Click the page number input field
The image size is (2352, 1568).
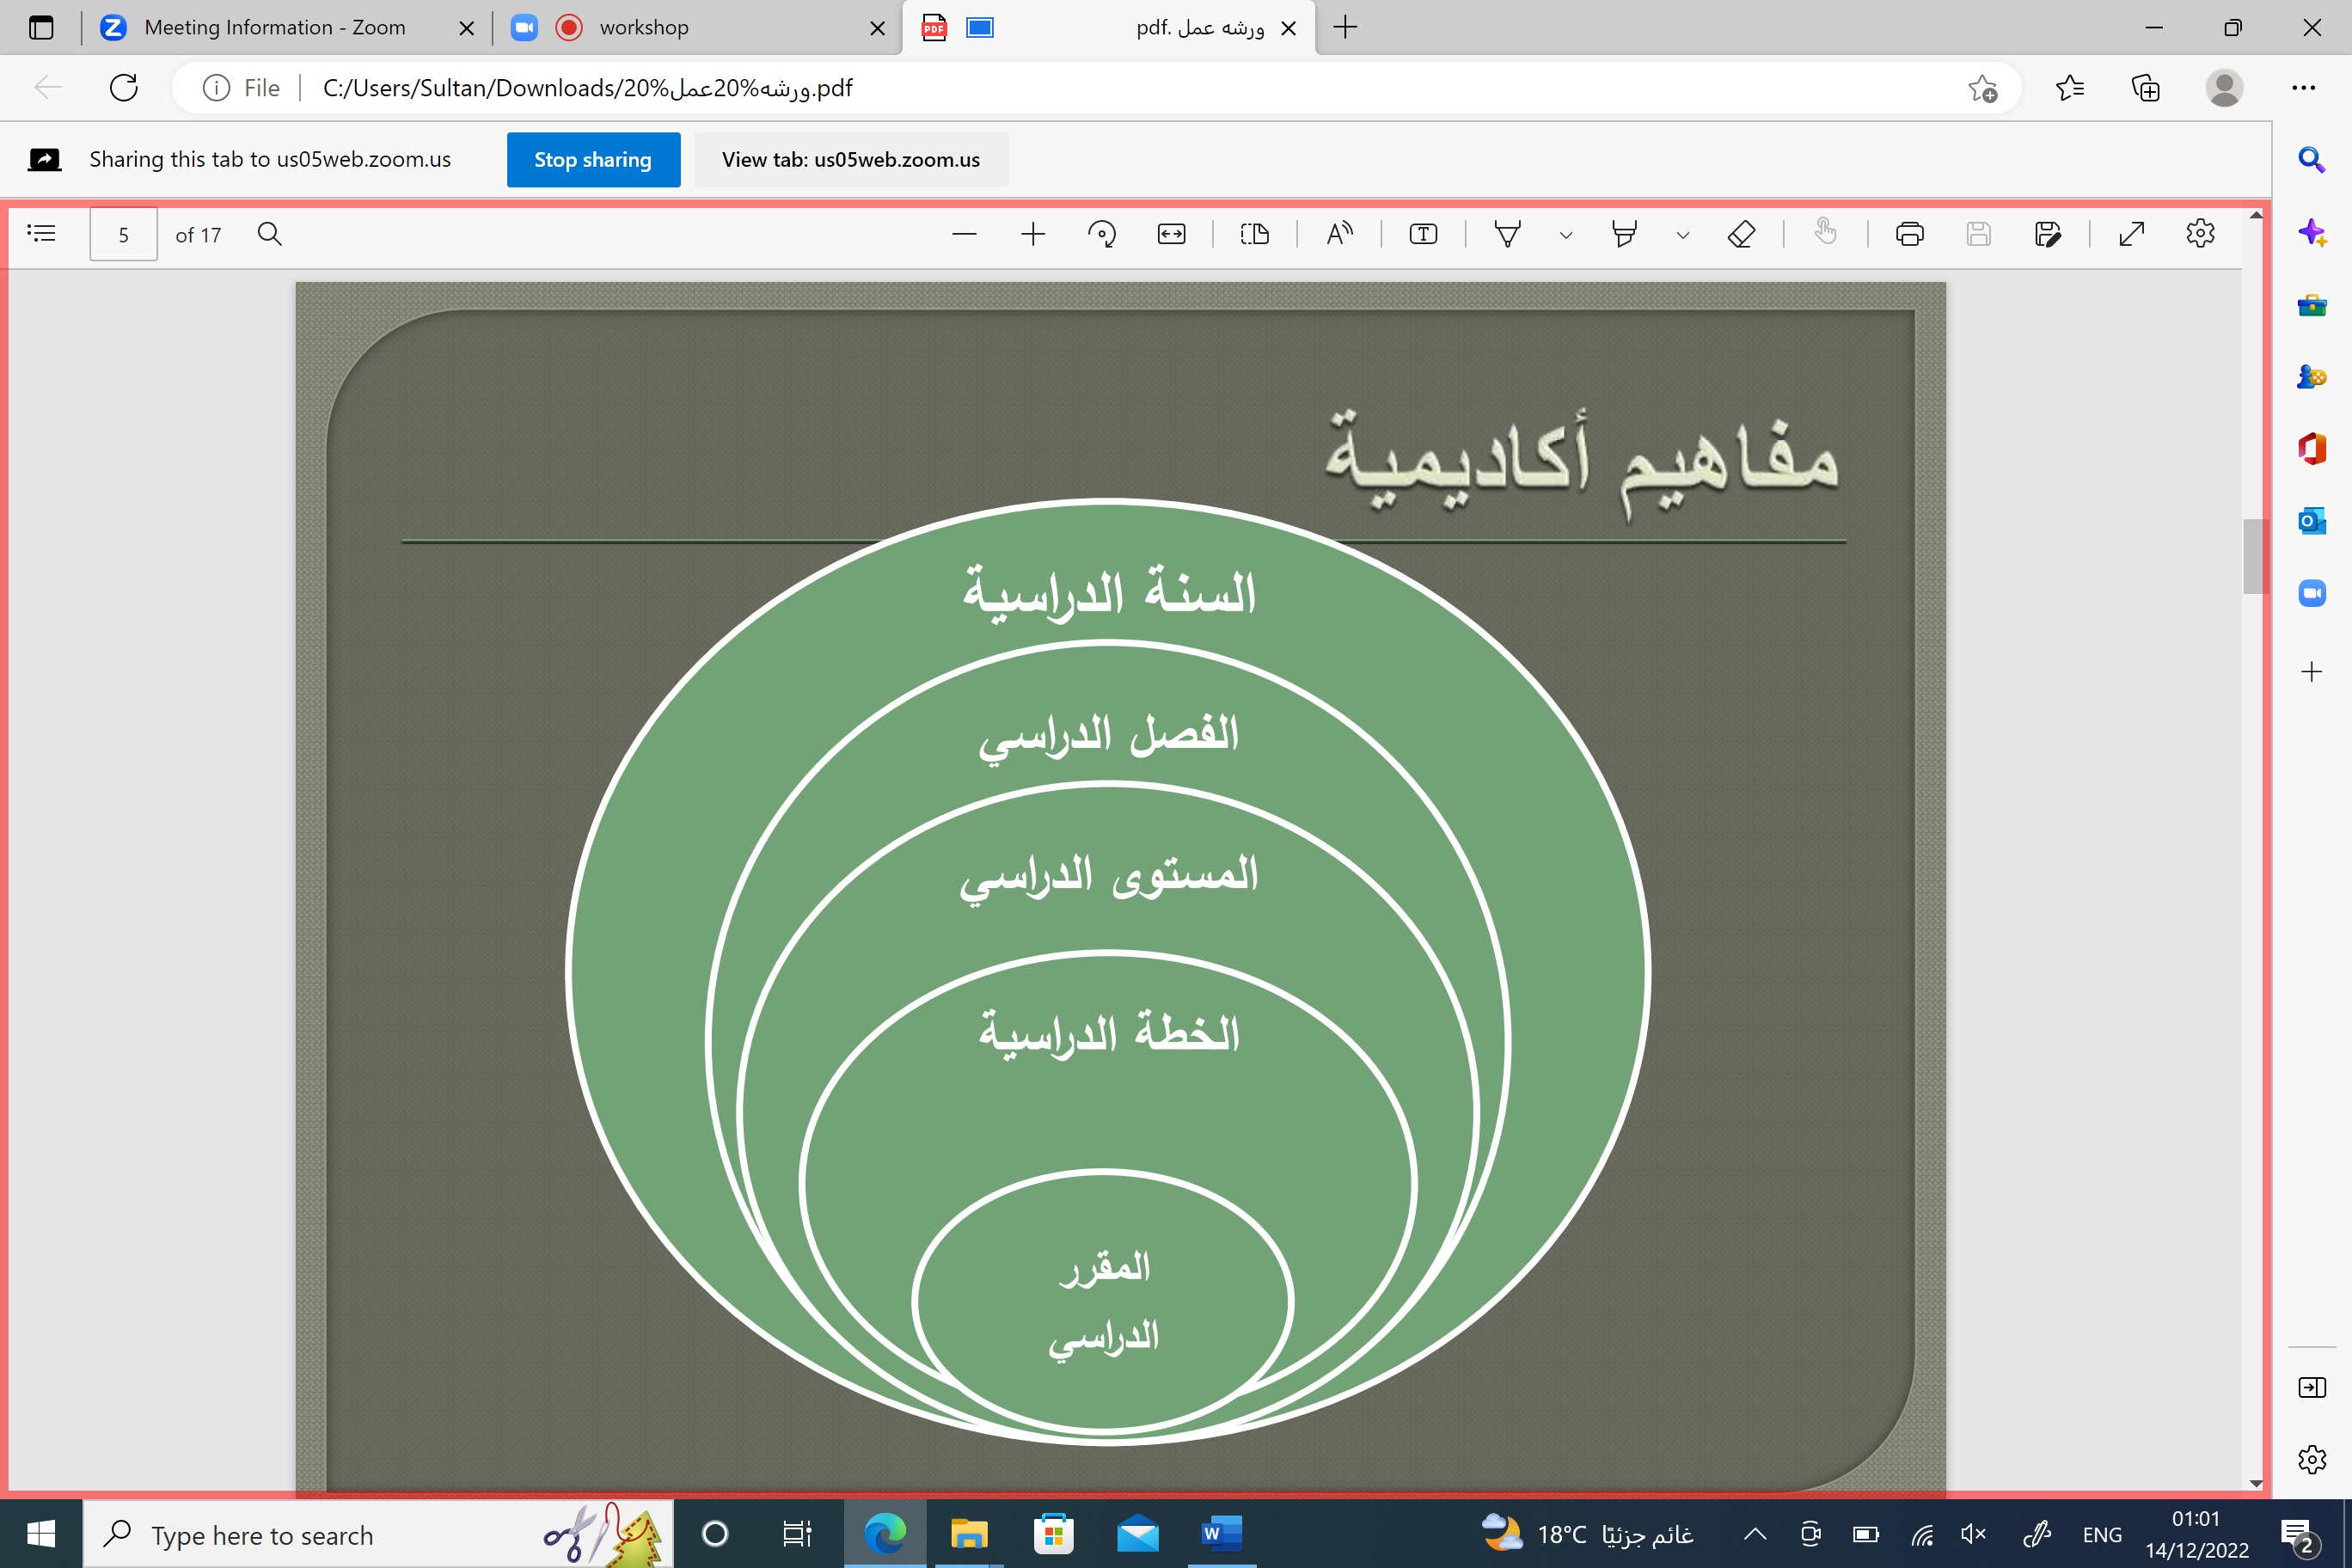[x=124, y=234]
